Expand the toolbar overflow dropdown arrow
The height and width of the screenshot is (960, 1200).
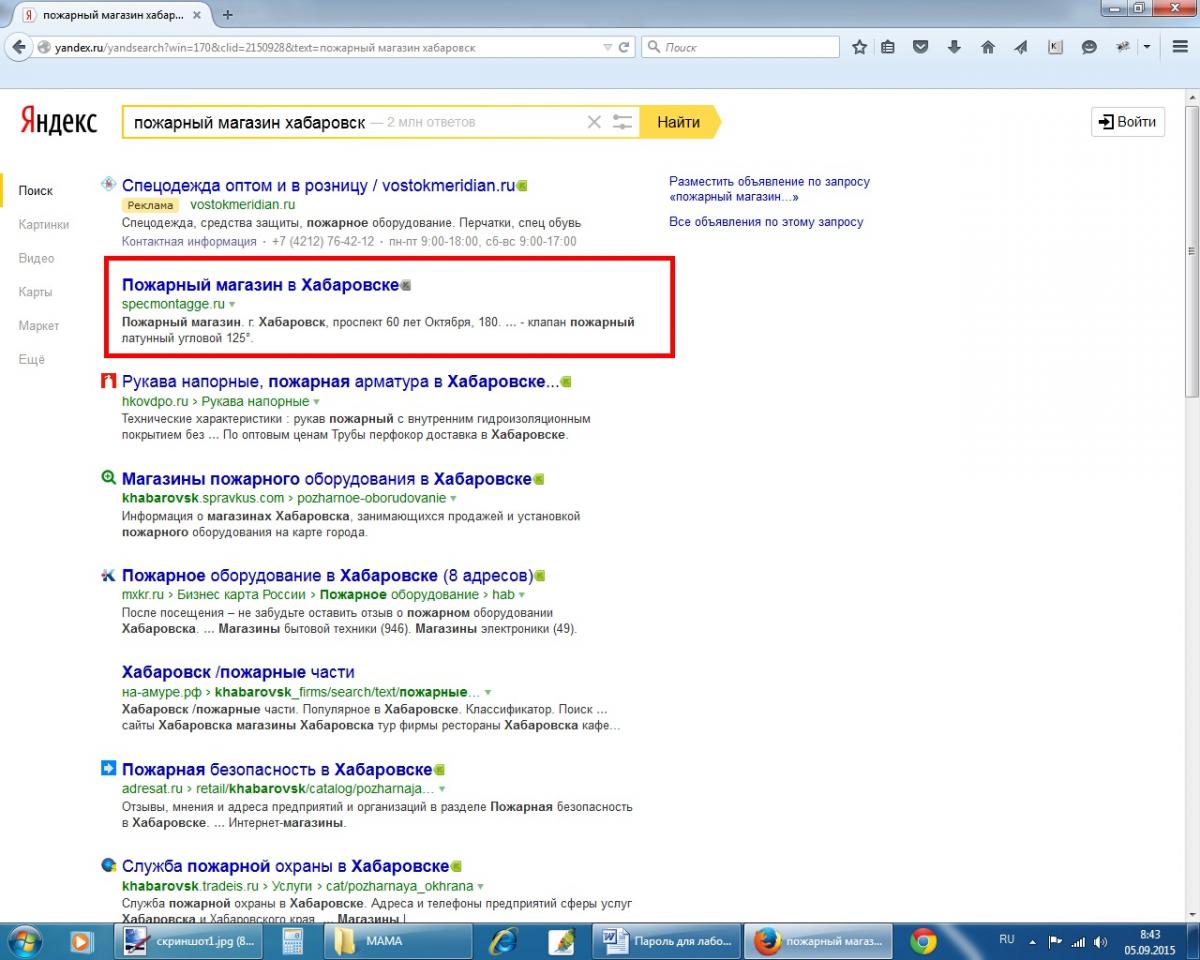[x=1147, y=47]
